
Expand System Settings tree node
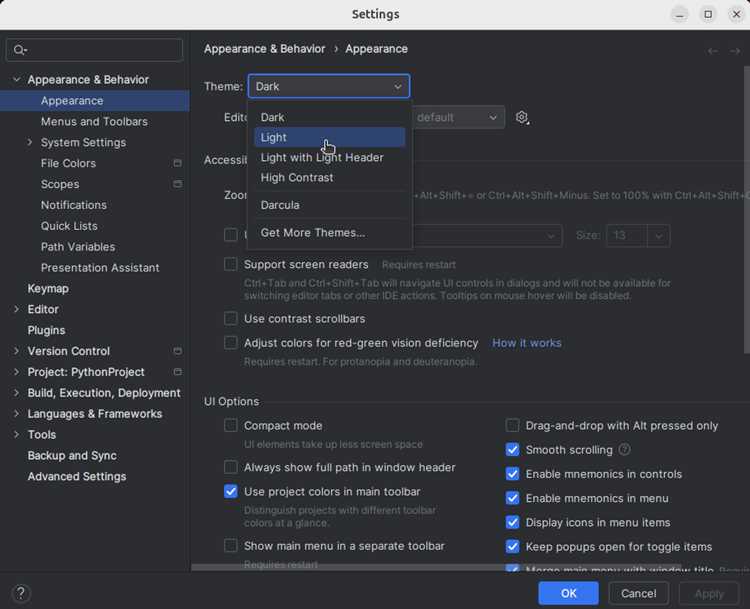click(x=30, y=142)
